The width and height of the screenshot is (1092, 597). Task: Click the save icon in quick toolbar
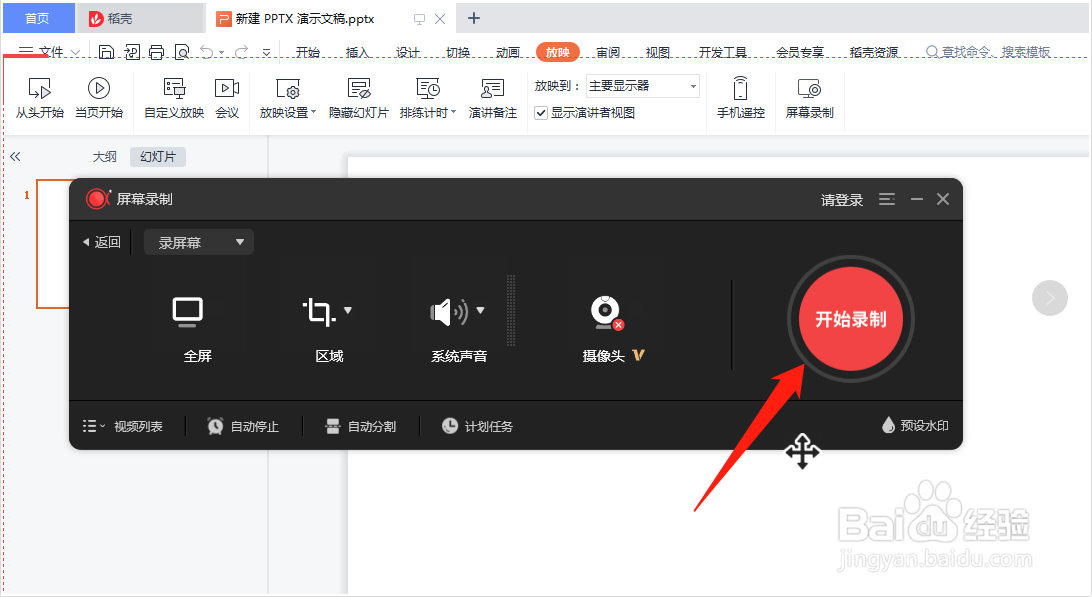click(106, 52)
